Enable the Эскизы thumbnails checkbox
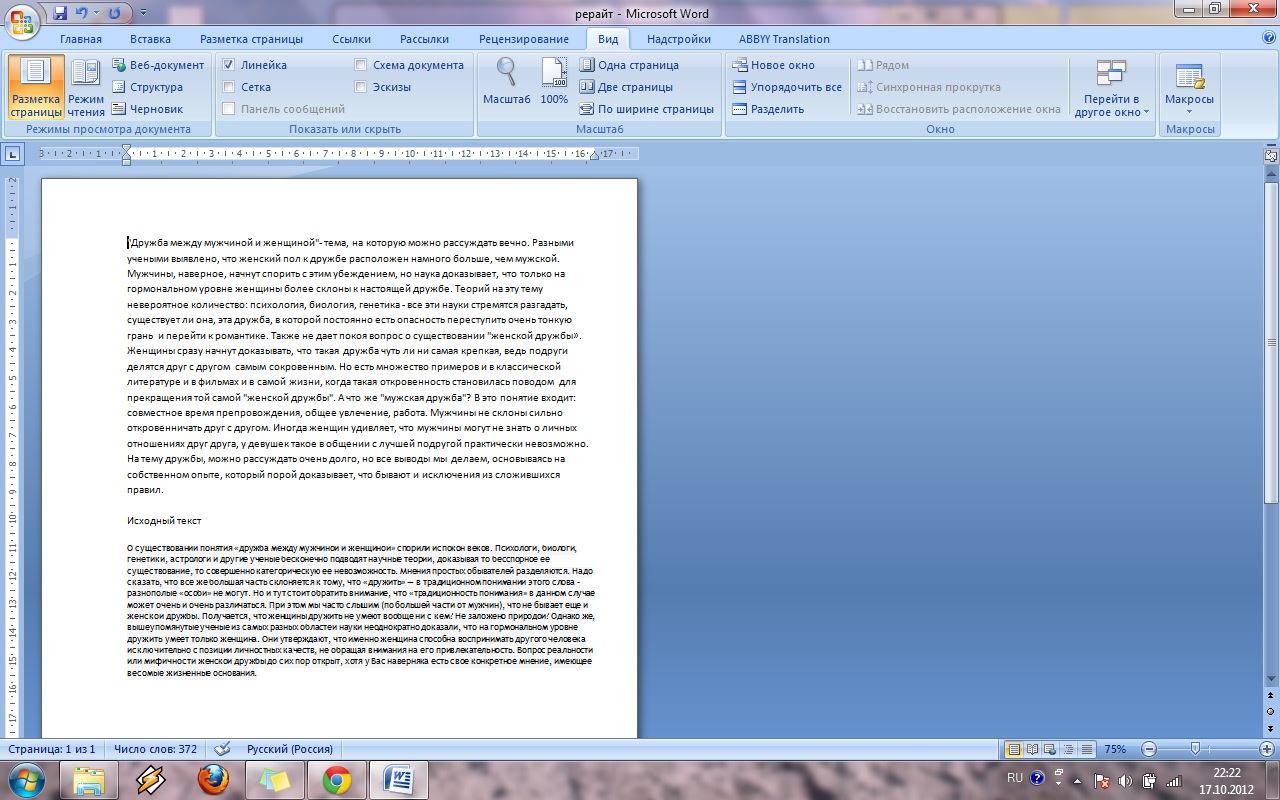Image resolution: width=1280 pixels, height=800 pixels. pos(361,87)
